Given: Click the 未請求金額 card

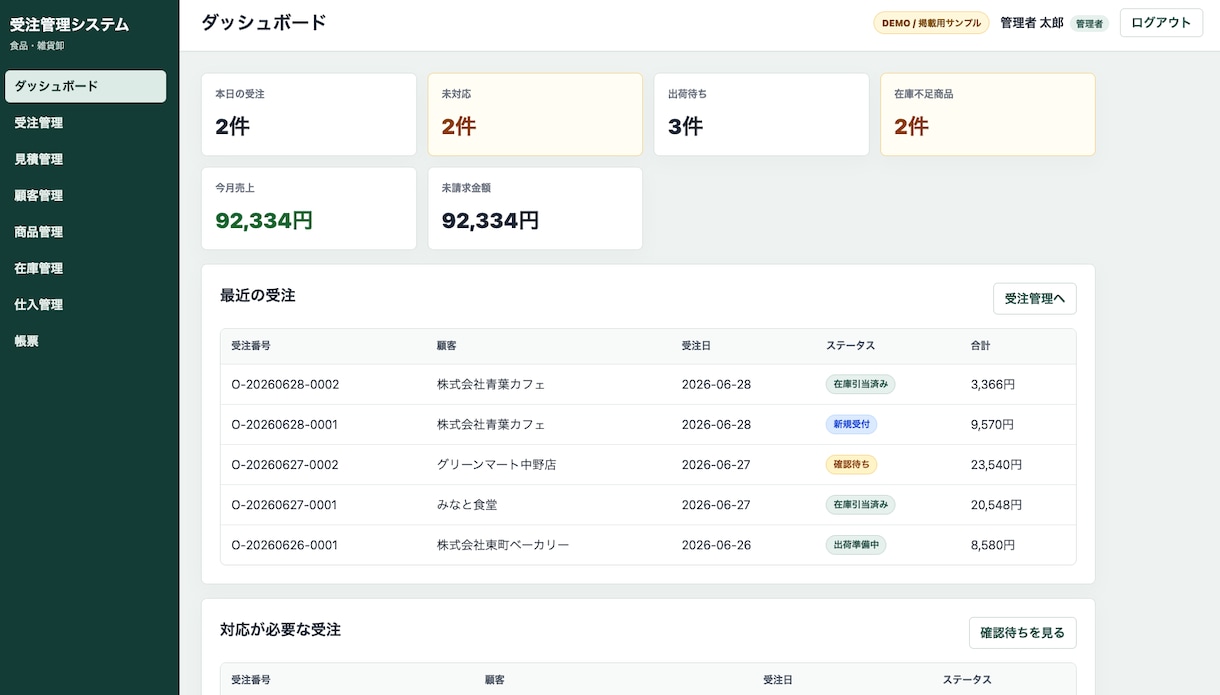Looking at the screenshot, I should pos(535,208).
